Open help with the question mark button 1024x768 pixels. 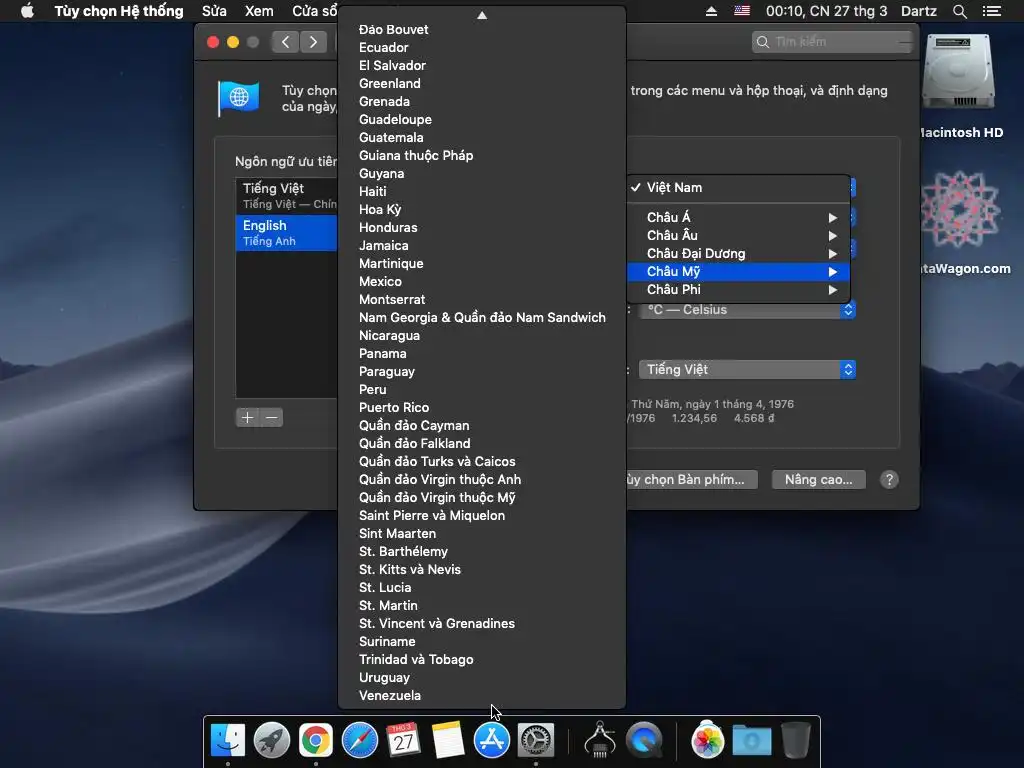[x=889, y=479]
